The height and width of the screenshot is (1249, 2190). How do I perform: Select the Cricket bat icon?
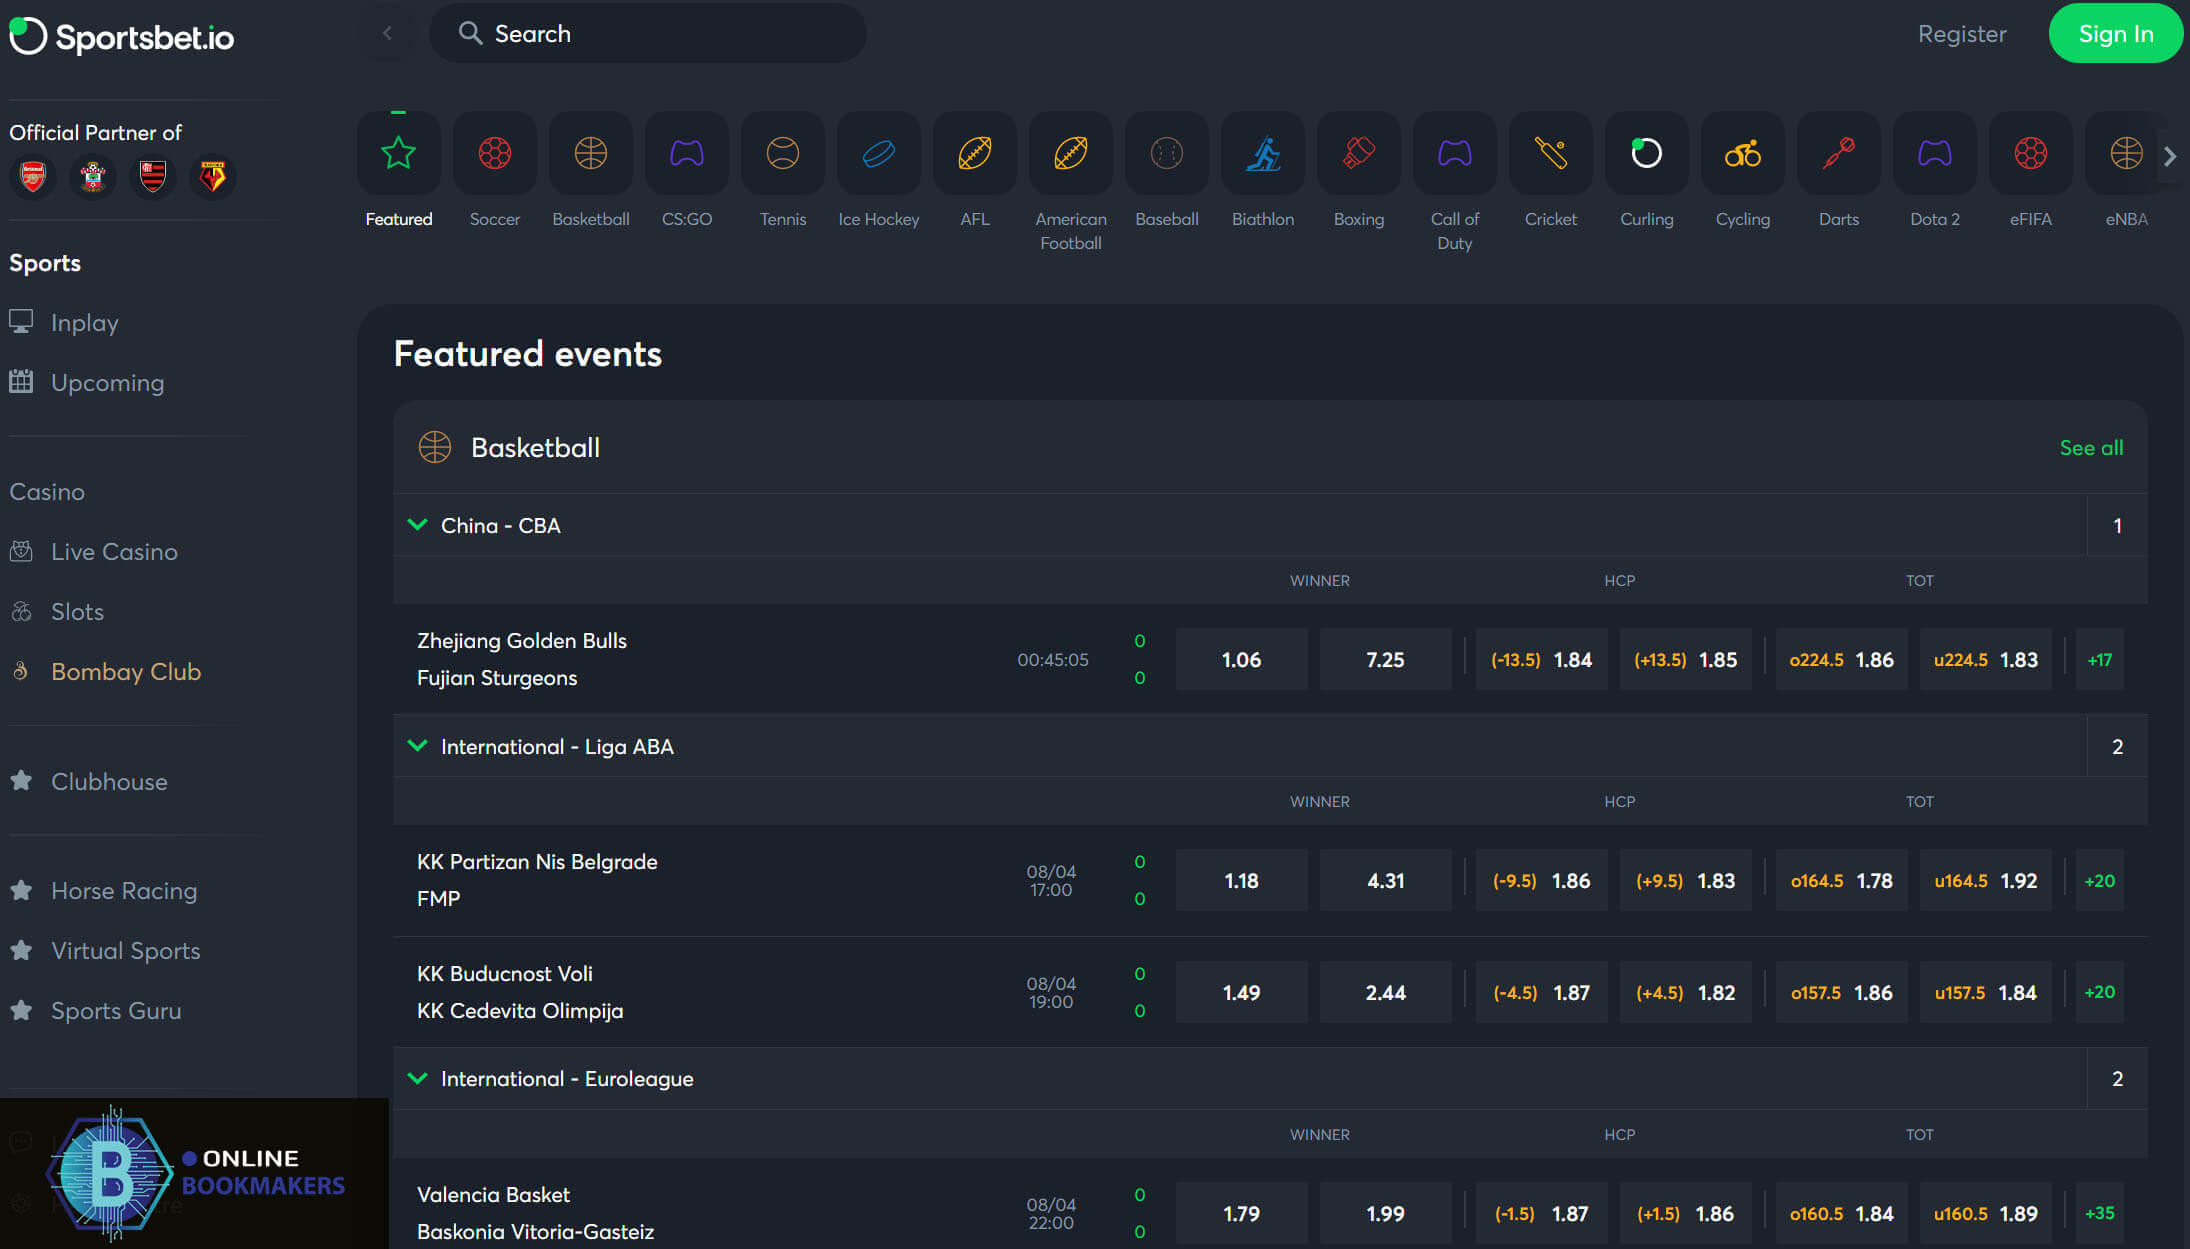(x=1550, y=154)
